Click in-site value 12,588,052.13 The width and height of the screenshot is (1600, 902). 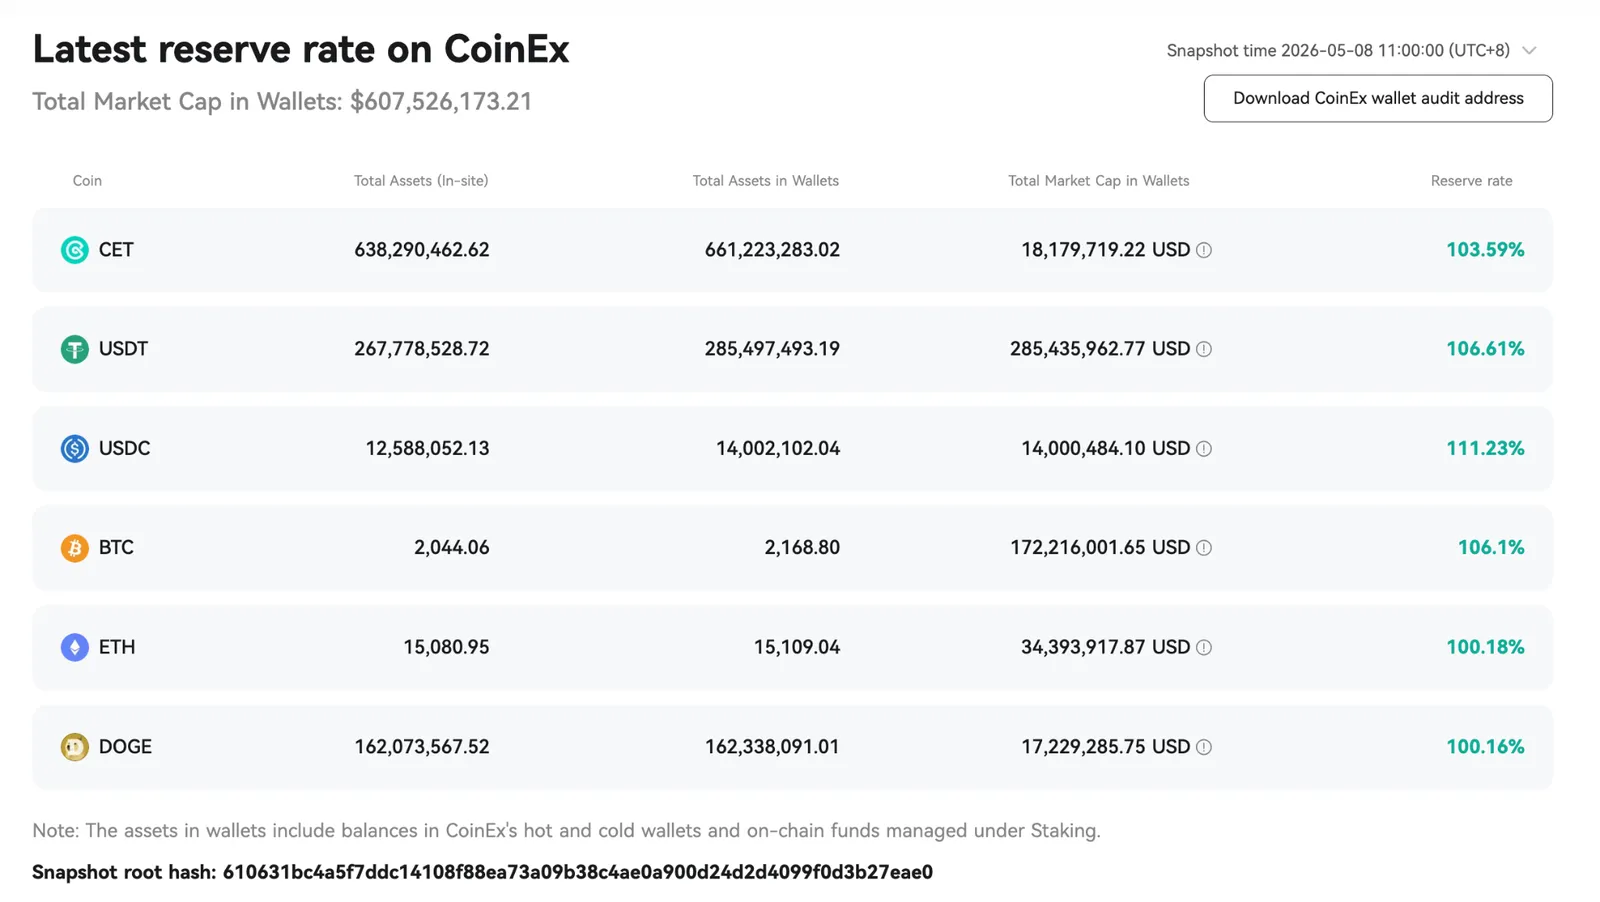tap(427, 448)
